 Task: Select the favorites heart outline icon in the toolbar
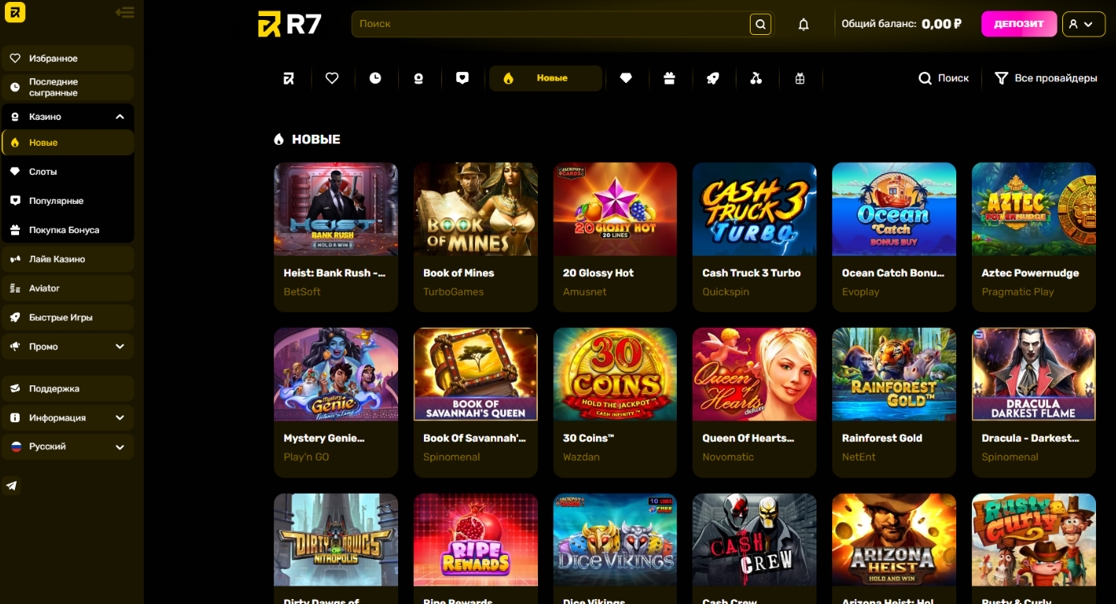pos(332,78)
